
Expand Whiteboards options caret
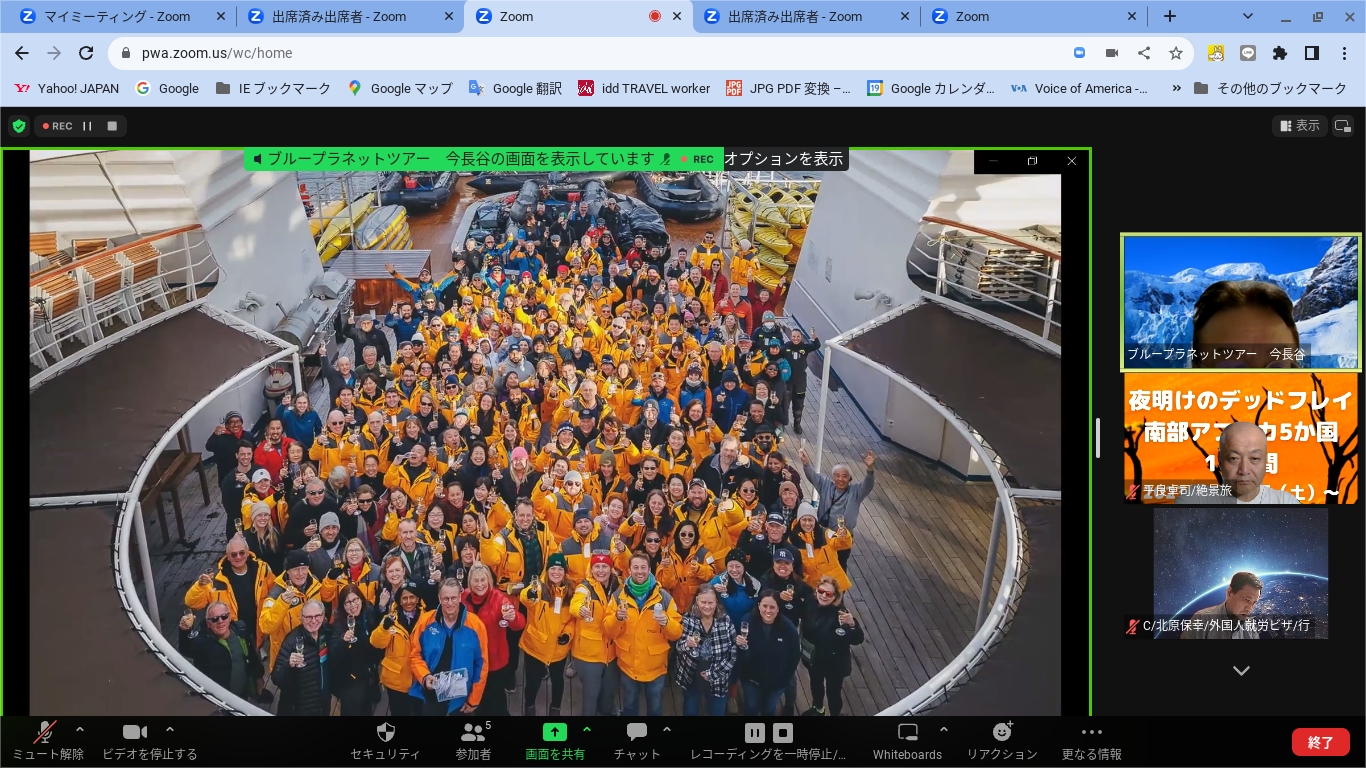pos(944,730)
